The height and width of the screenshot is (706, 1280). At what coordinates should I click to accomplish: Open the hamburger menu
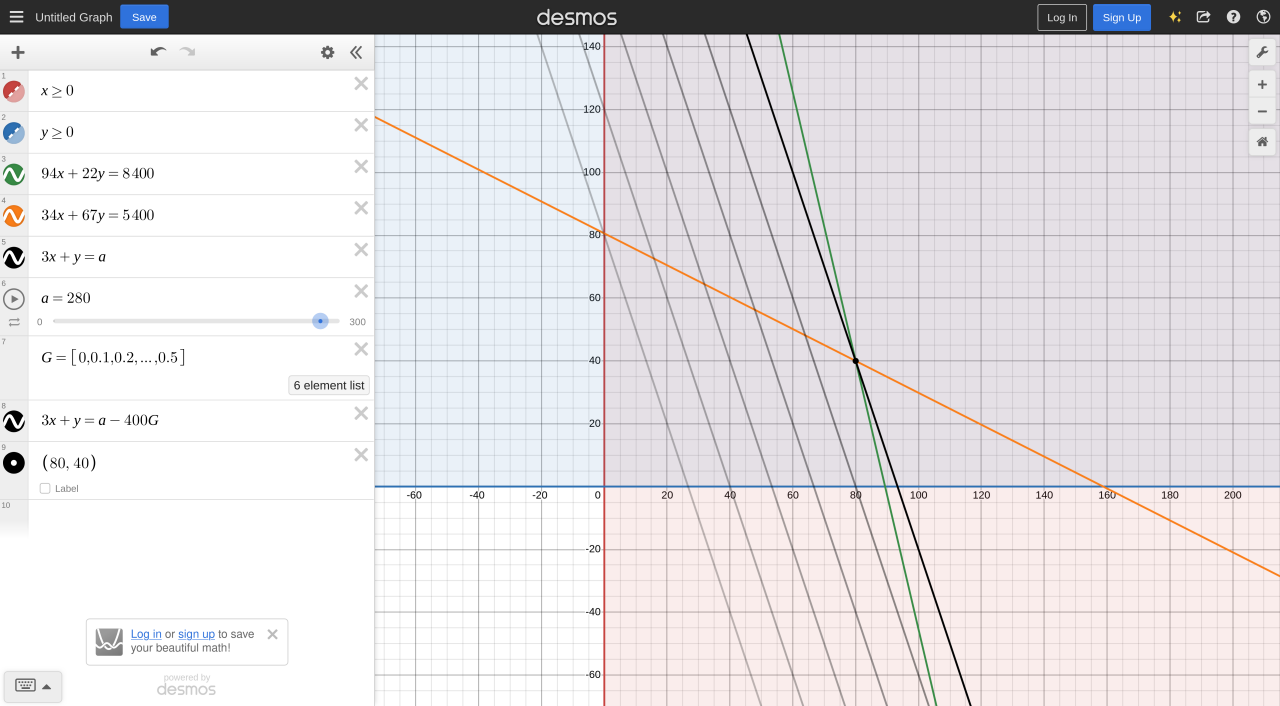point(16,17)
